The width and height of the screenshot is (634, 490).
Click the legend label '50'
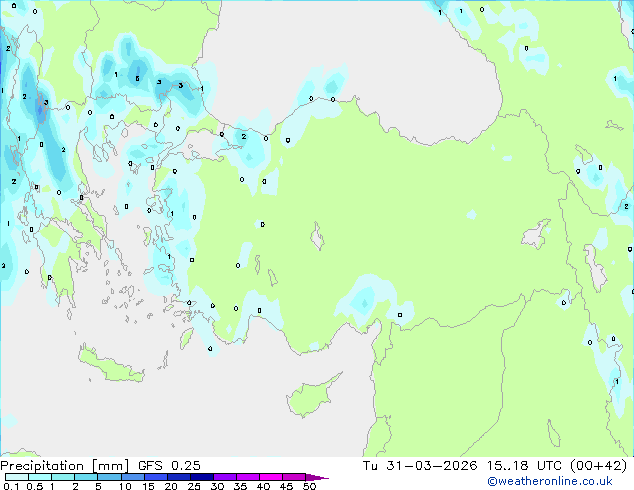click(309, 486)
